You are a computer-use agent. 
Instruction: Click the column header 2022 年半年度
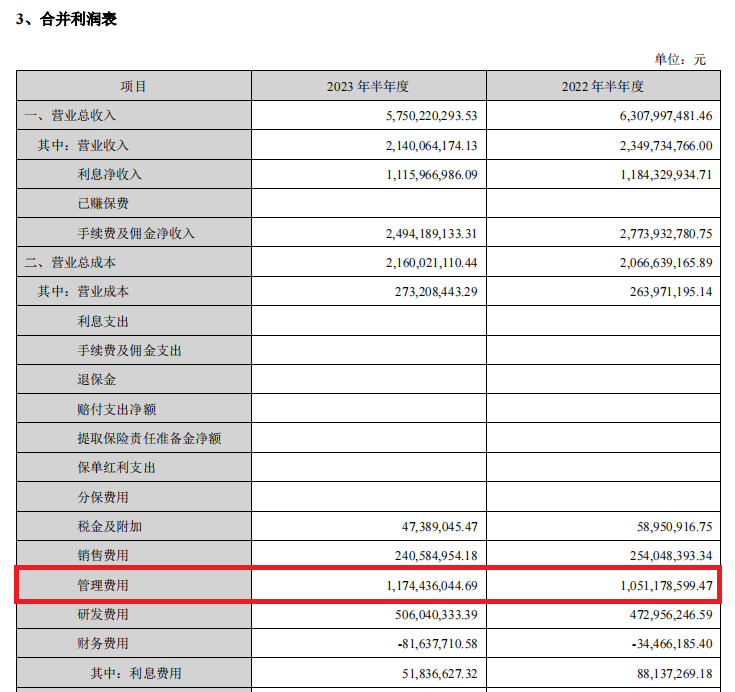[603, 86]
